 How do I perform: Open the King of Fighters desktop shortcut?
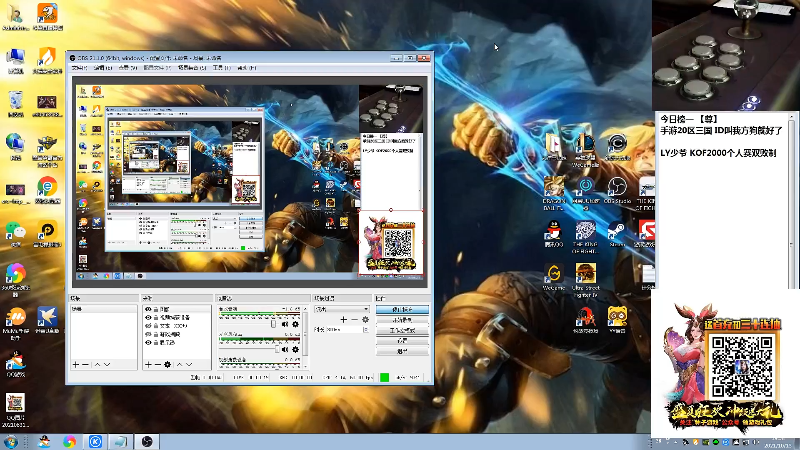pos(585,237)
